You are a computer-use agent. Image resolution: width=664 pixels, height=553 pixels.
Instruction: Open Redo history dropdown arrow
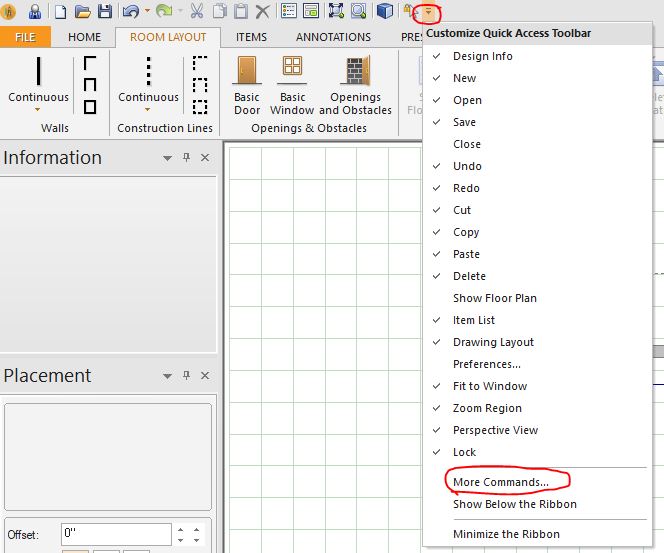[180, 11]
